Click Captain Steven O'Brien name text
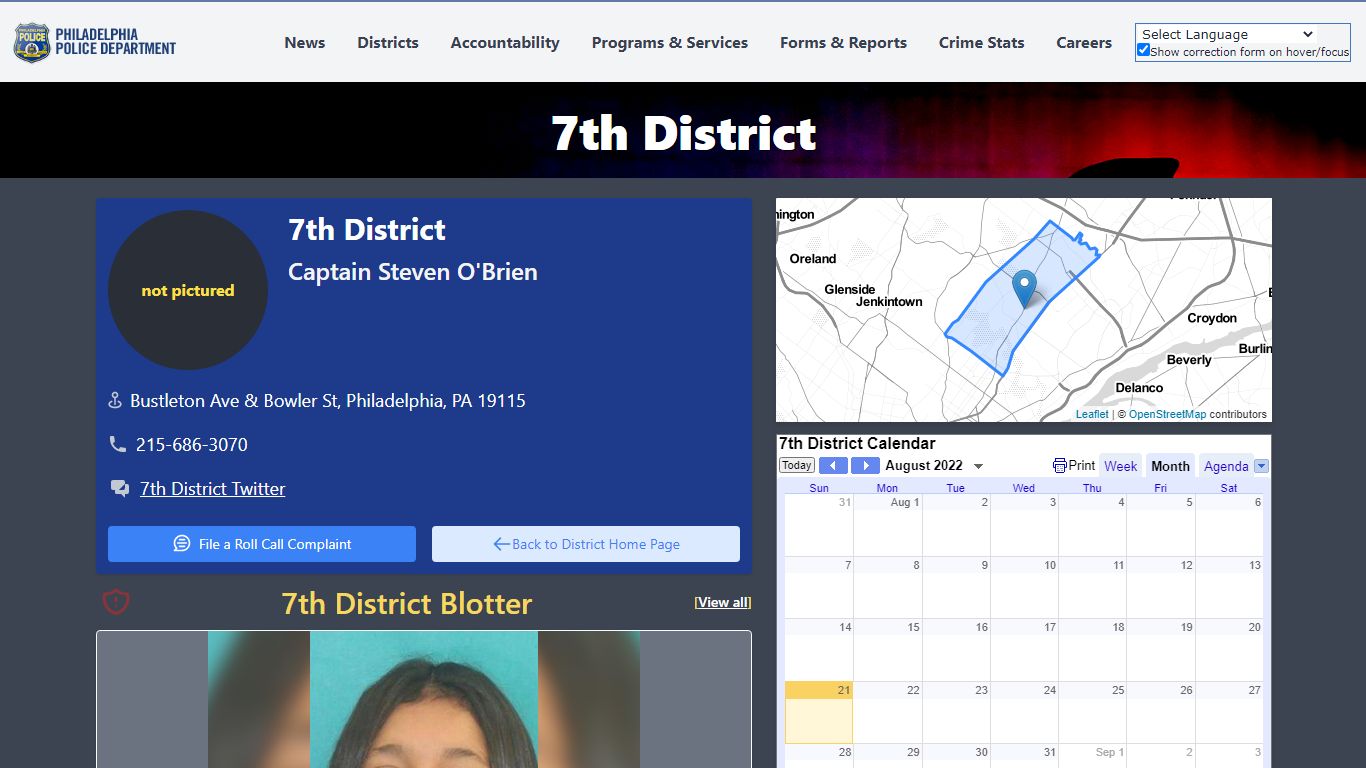1366x768 pixels. click(413, 272)
